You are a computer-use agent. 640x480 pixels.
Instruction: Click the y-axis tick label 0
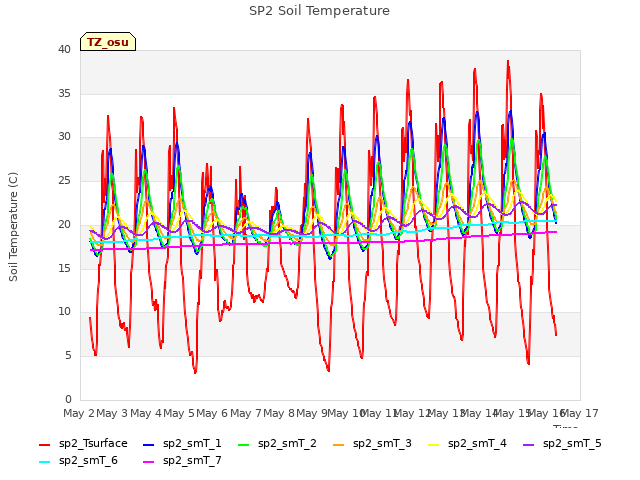pyautogui.click(x=68, y=399)
